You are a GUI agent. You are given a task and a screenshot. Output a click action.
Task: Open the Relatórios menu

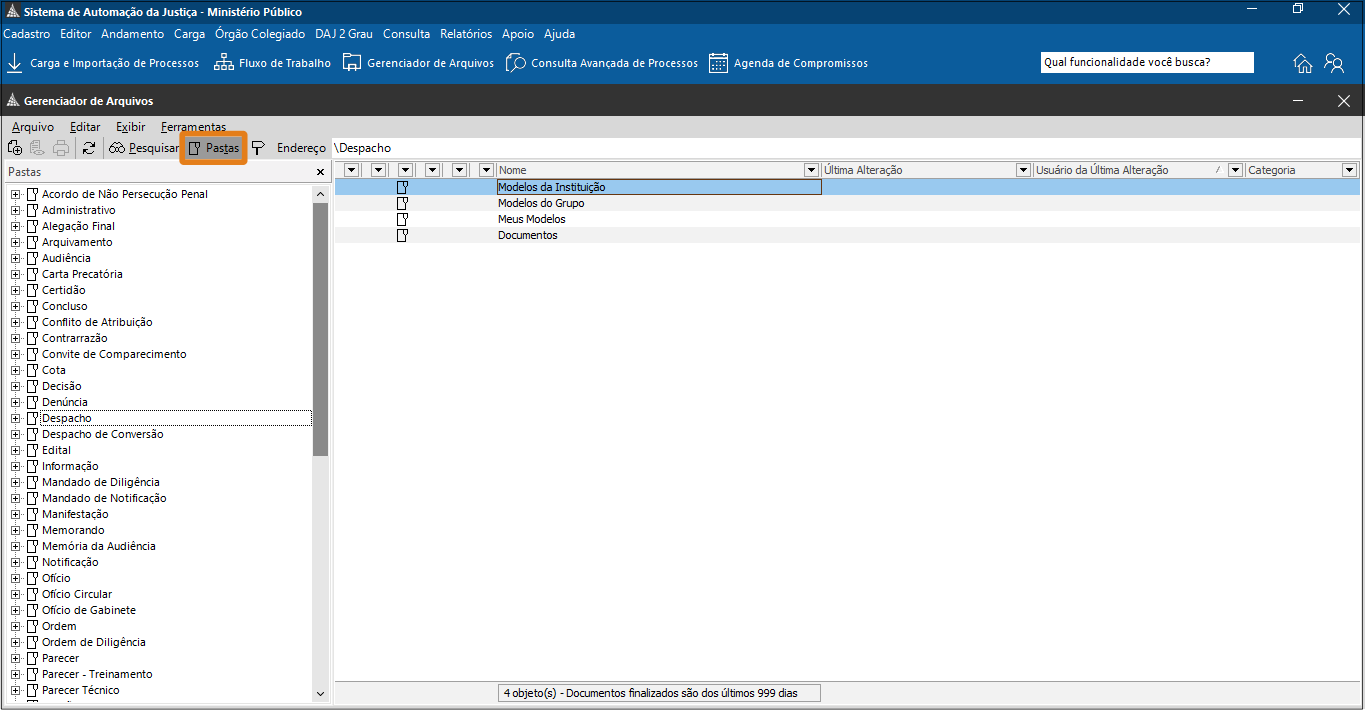coord(465,33)
